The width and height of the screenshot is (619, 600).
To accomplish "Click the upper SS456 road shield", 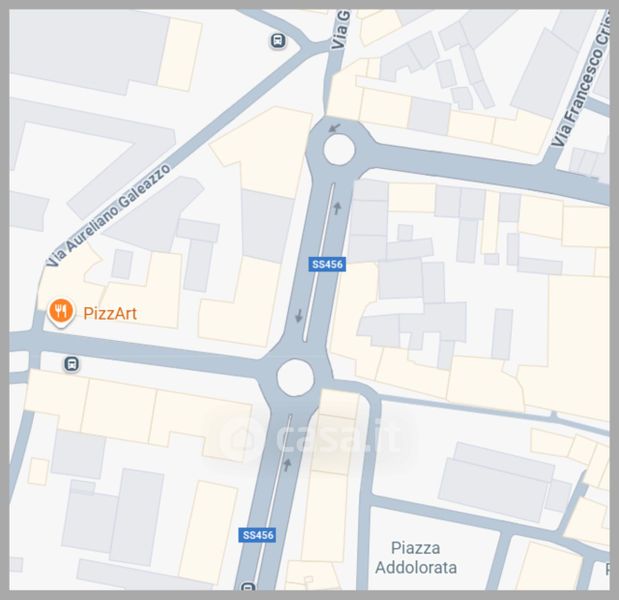I will point(327,264).
